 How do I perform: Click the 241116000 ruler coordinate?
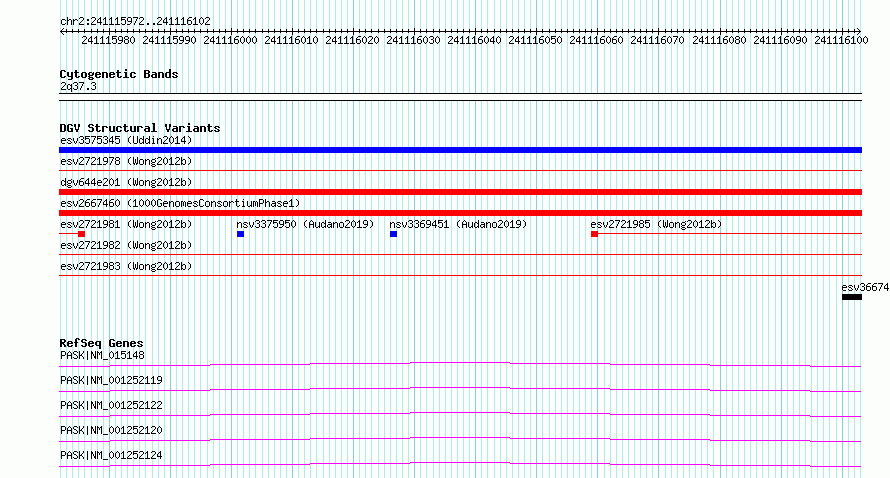coord(230,41)
